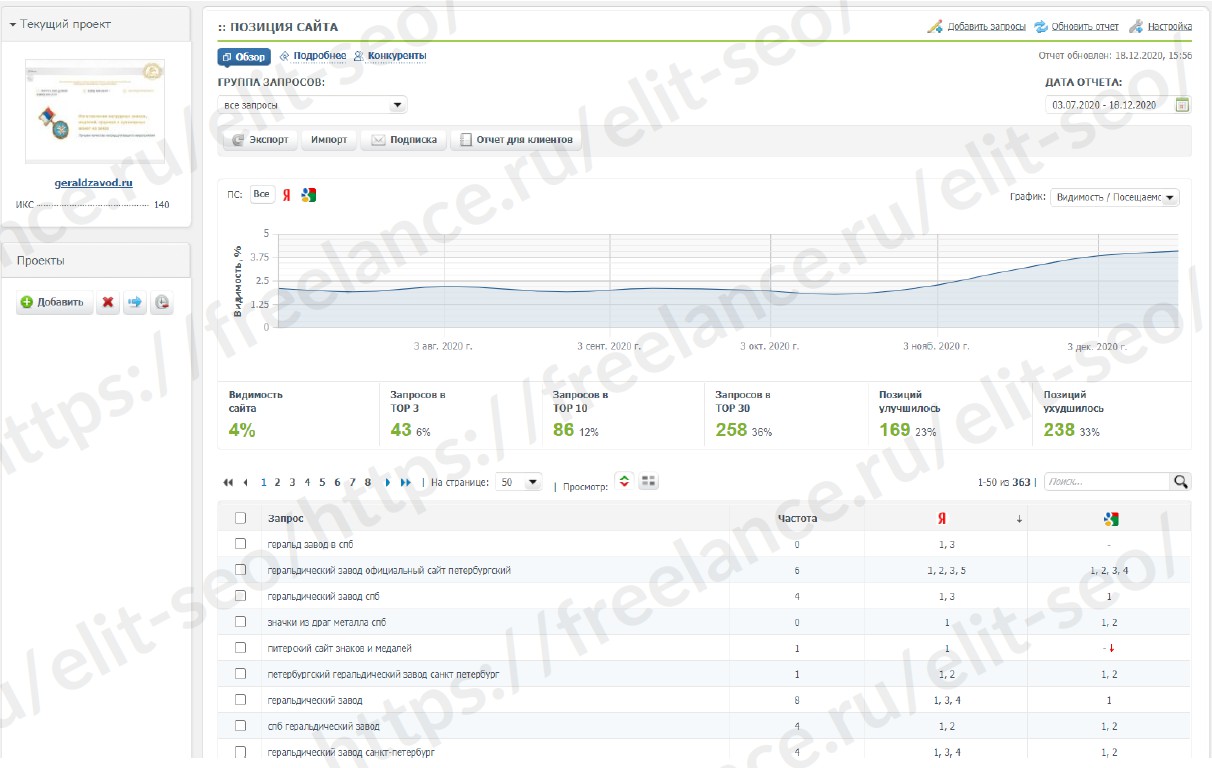Check row 'петербургский геральдический завод санкт петербург'
Viewport: 1212px width, 768px height.
coord(240,674)
